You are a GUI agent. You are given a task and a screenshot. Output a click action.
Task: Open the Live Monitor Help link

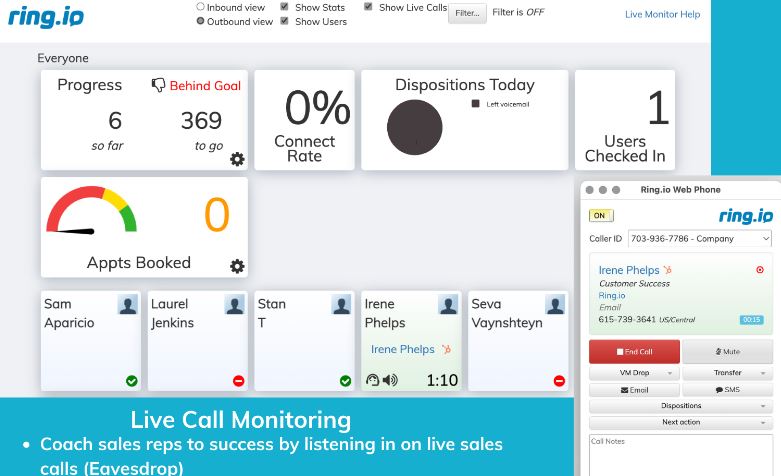coord(662,14)
